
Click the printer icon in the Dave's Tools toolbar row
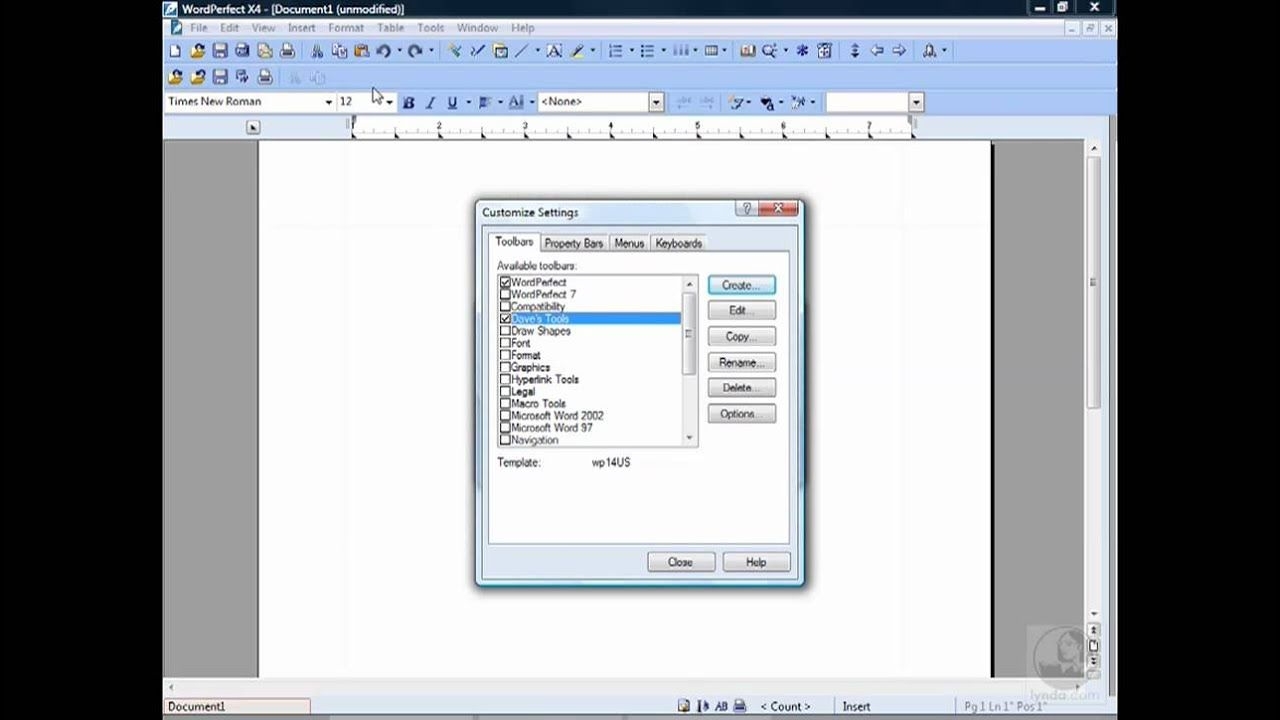[265, 77]
